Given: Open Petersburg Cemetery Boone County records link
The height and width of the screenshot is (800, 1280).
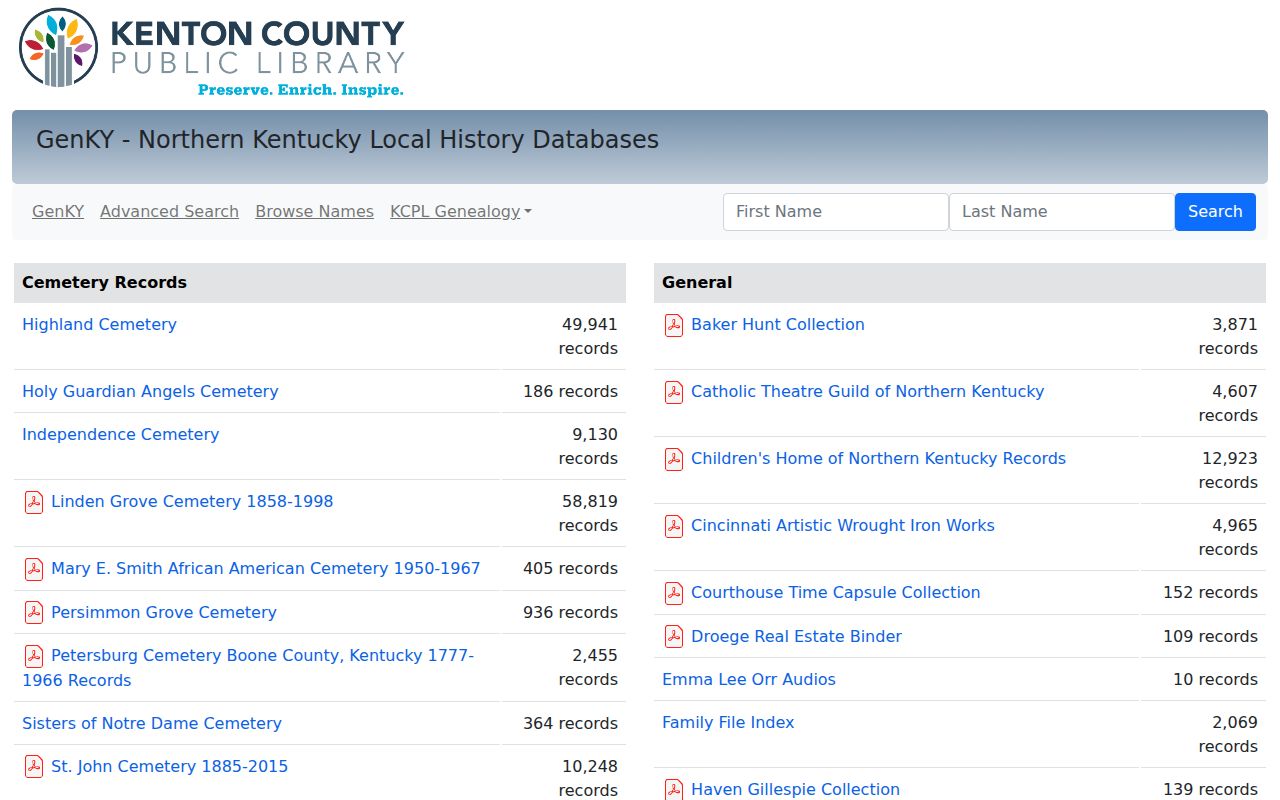Looking at the screenshot, I should (x=248, y=667).
